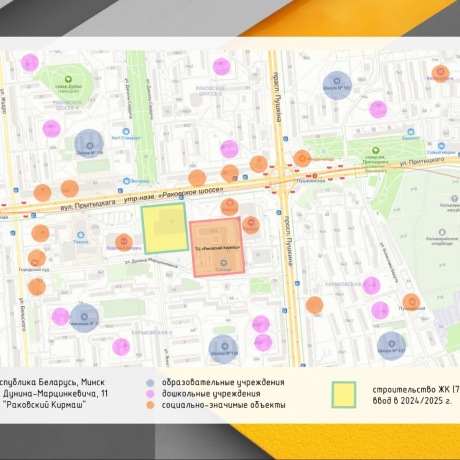The image size is (460, 460).
Task: Select the Школа № 127 blue marker
Action: coord(391,346)
